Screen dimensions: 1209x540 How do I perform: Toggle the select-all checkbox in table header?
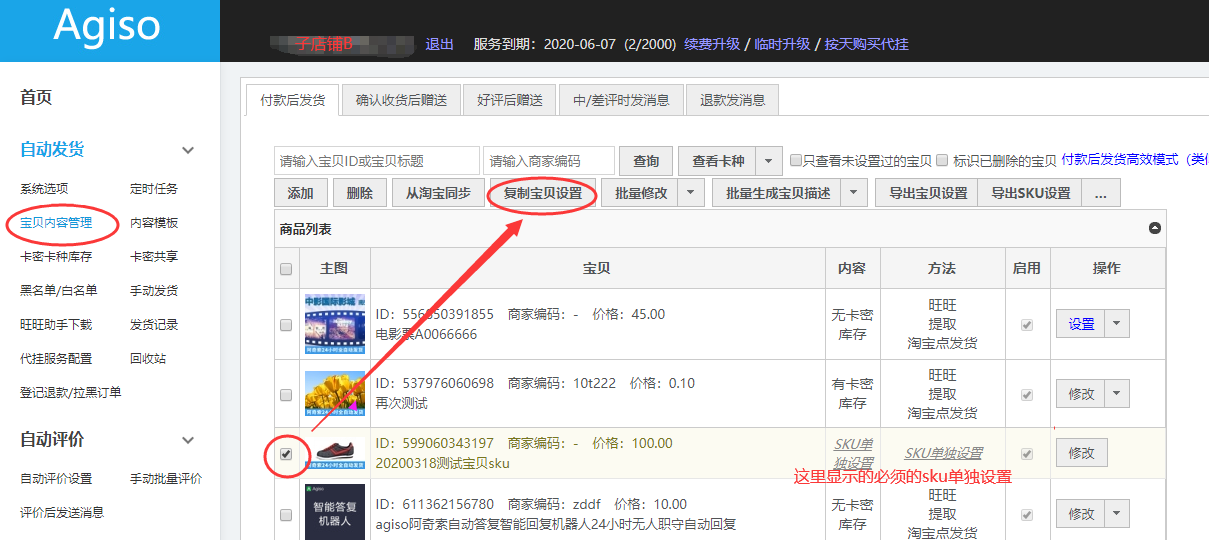point(286,269)
